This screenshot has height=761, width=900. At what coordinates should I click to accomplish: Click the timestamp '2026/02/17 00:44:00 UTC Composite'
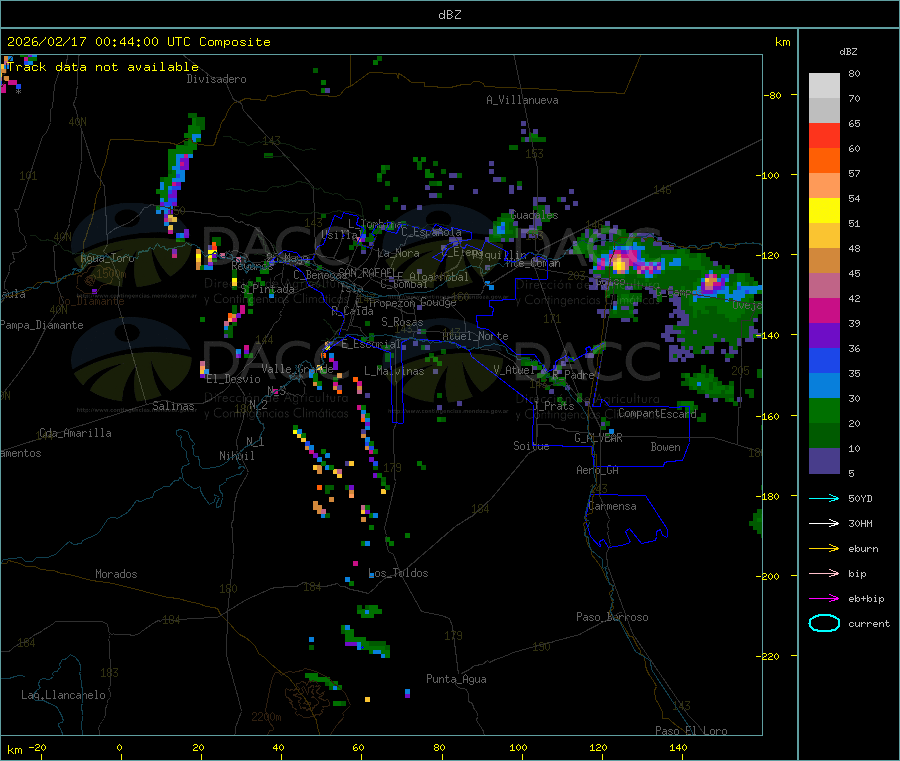[138, 42]
